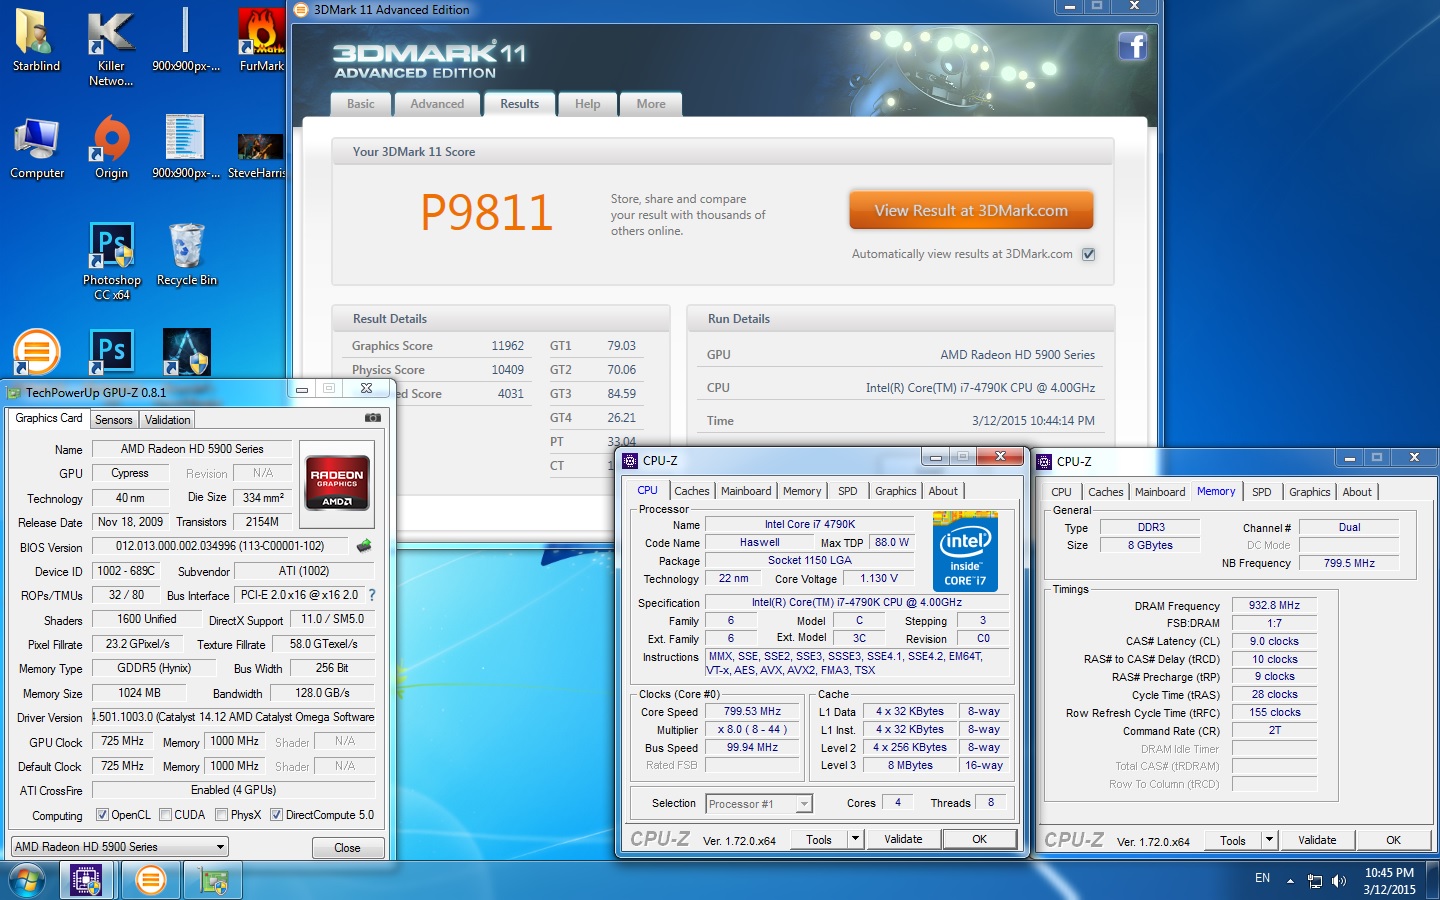Click the Validate button in CPU-Z
The image size is (1440, 900).
click(902, 839)
